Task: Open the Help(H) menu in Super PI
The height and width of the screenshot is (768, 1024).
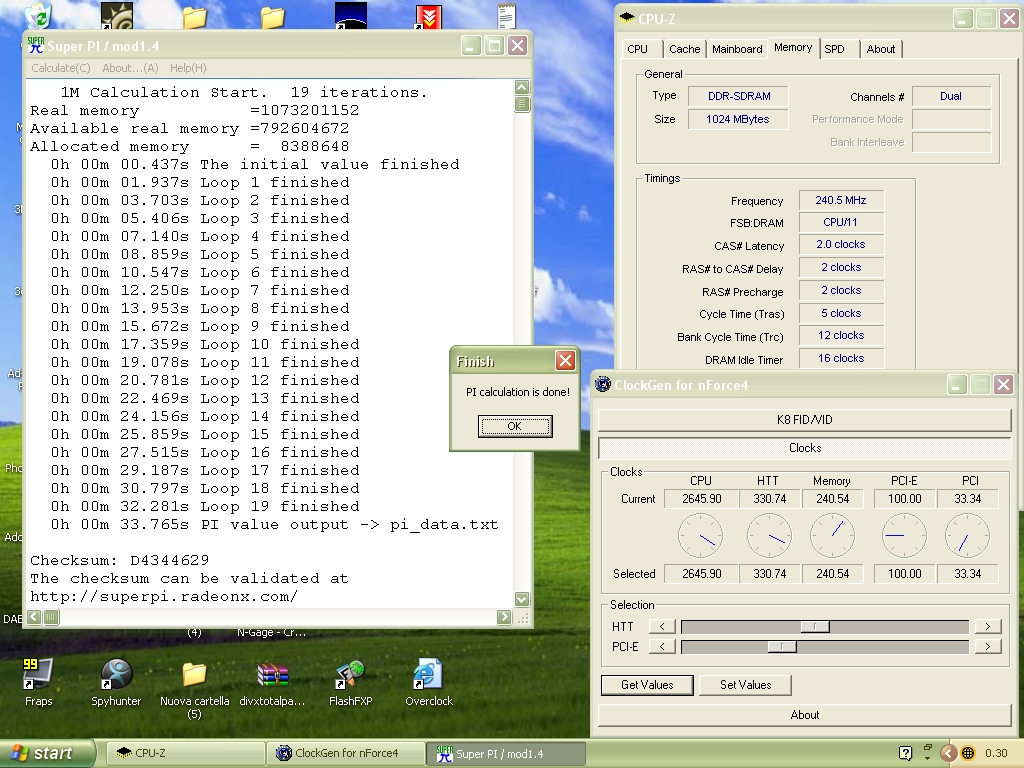Action: (188, 68)
